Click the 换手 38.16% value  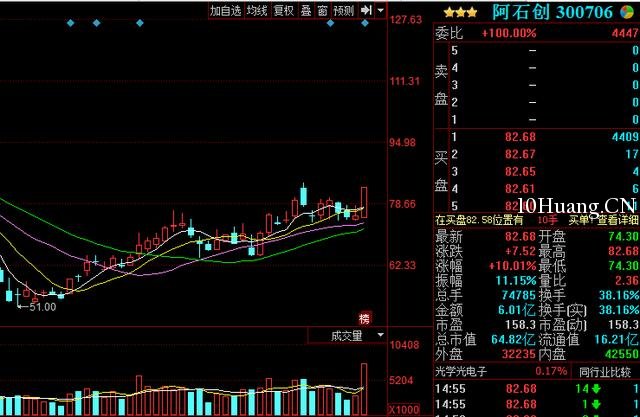pyautogui.click(x=619, y=295)
